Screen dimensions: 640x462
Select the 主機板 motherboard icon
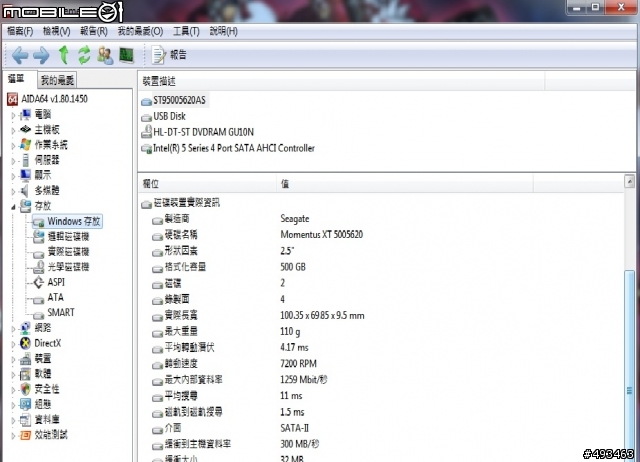25,129
